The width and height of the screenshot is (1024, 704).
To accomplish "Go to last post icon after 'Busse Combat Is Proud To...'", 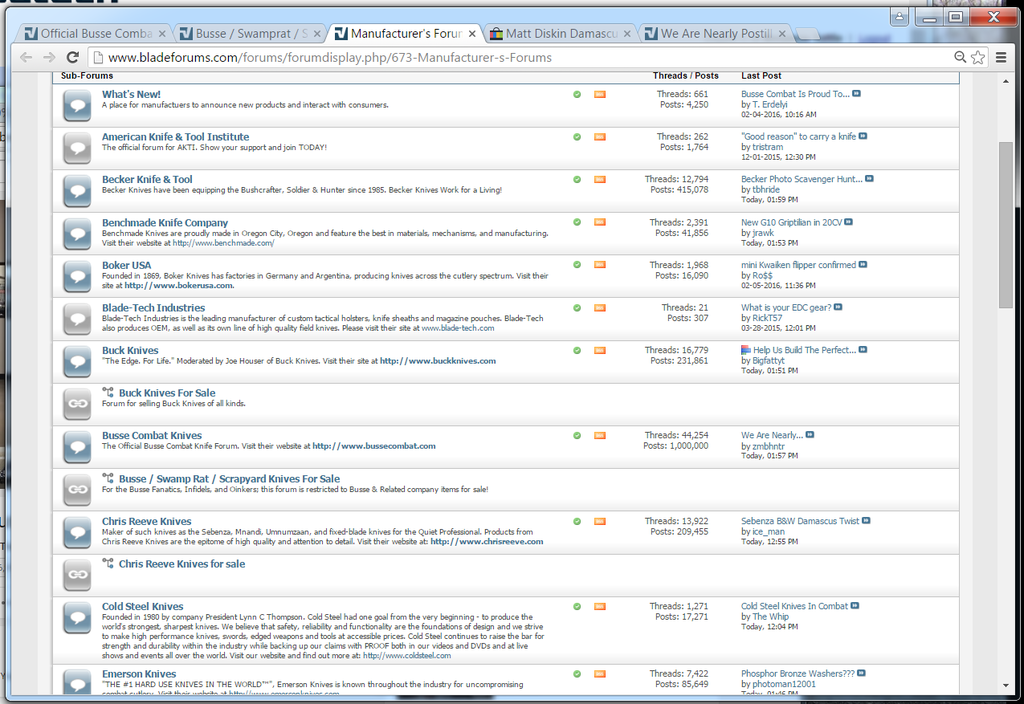I will pos(856,94).
